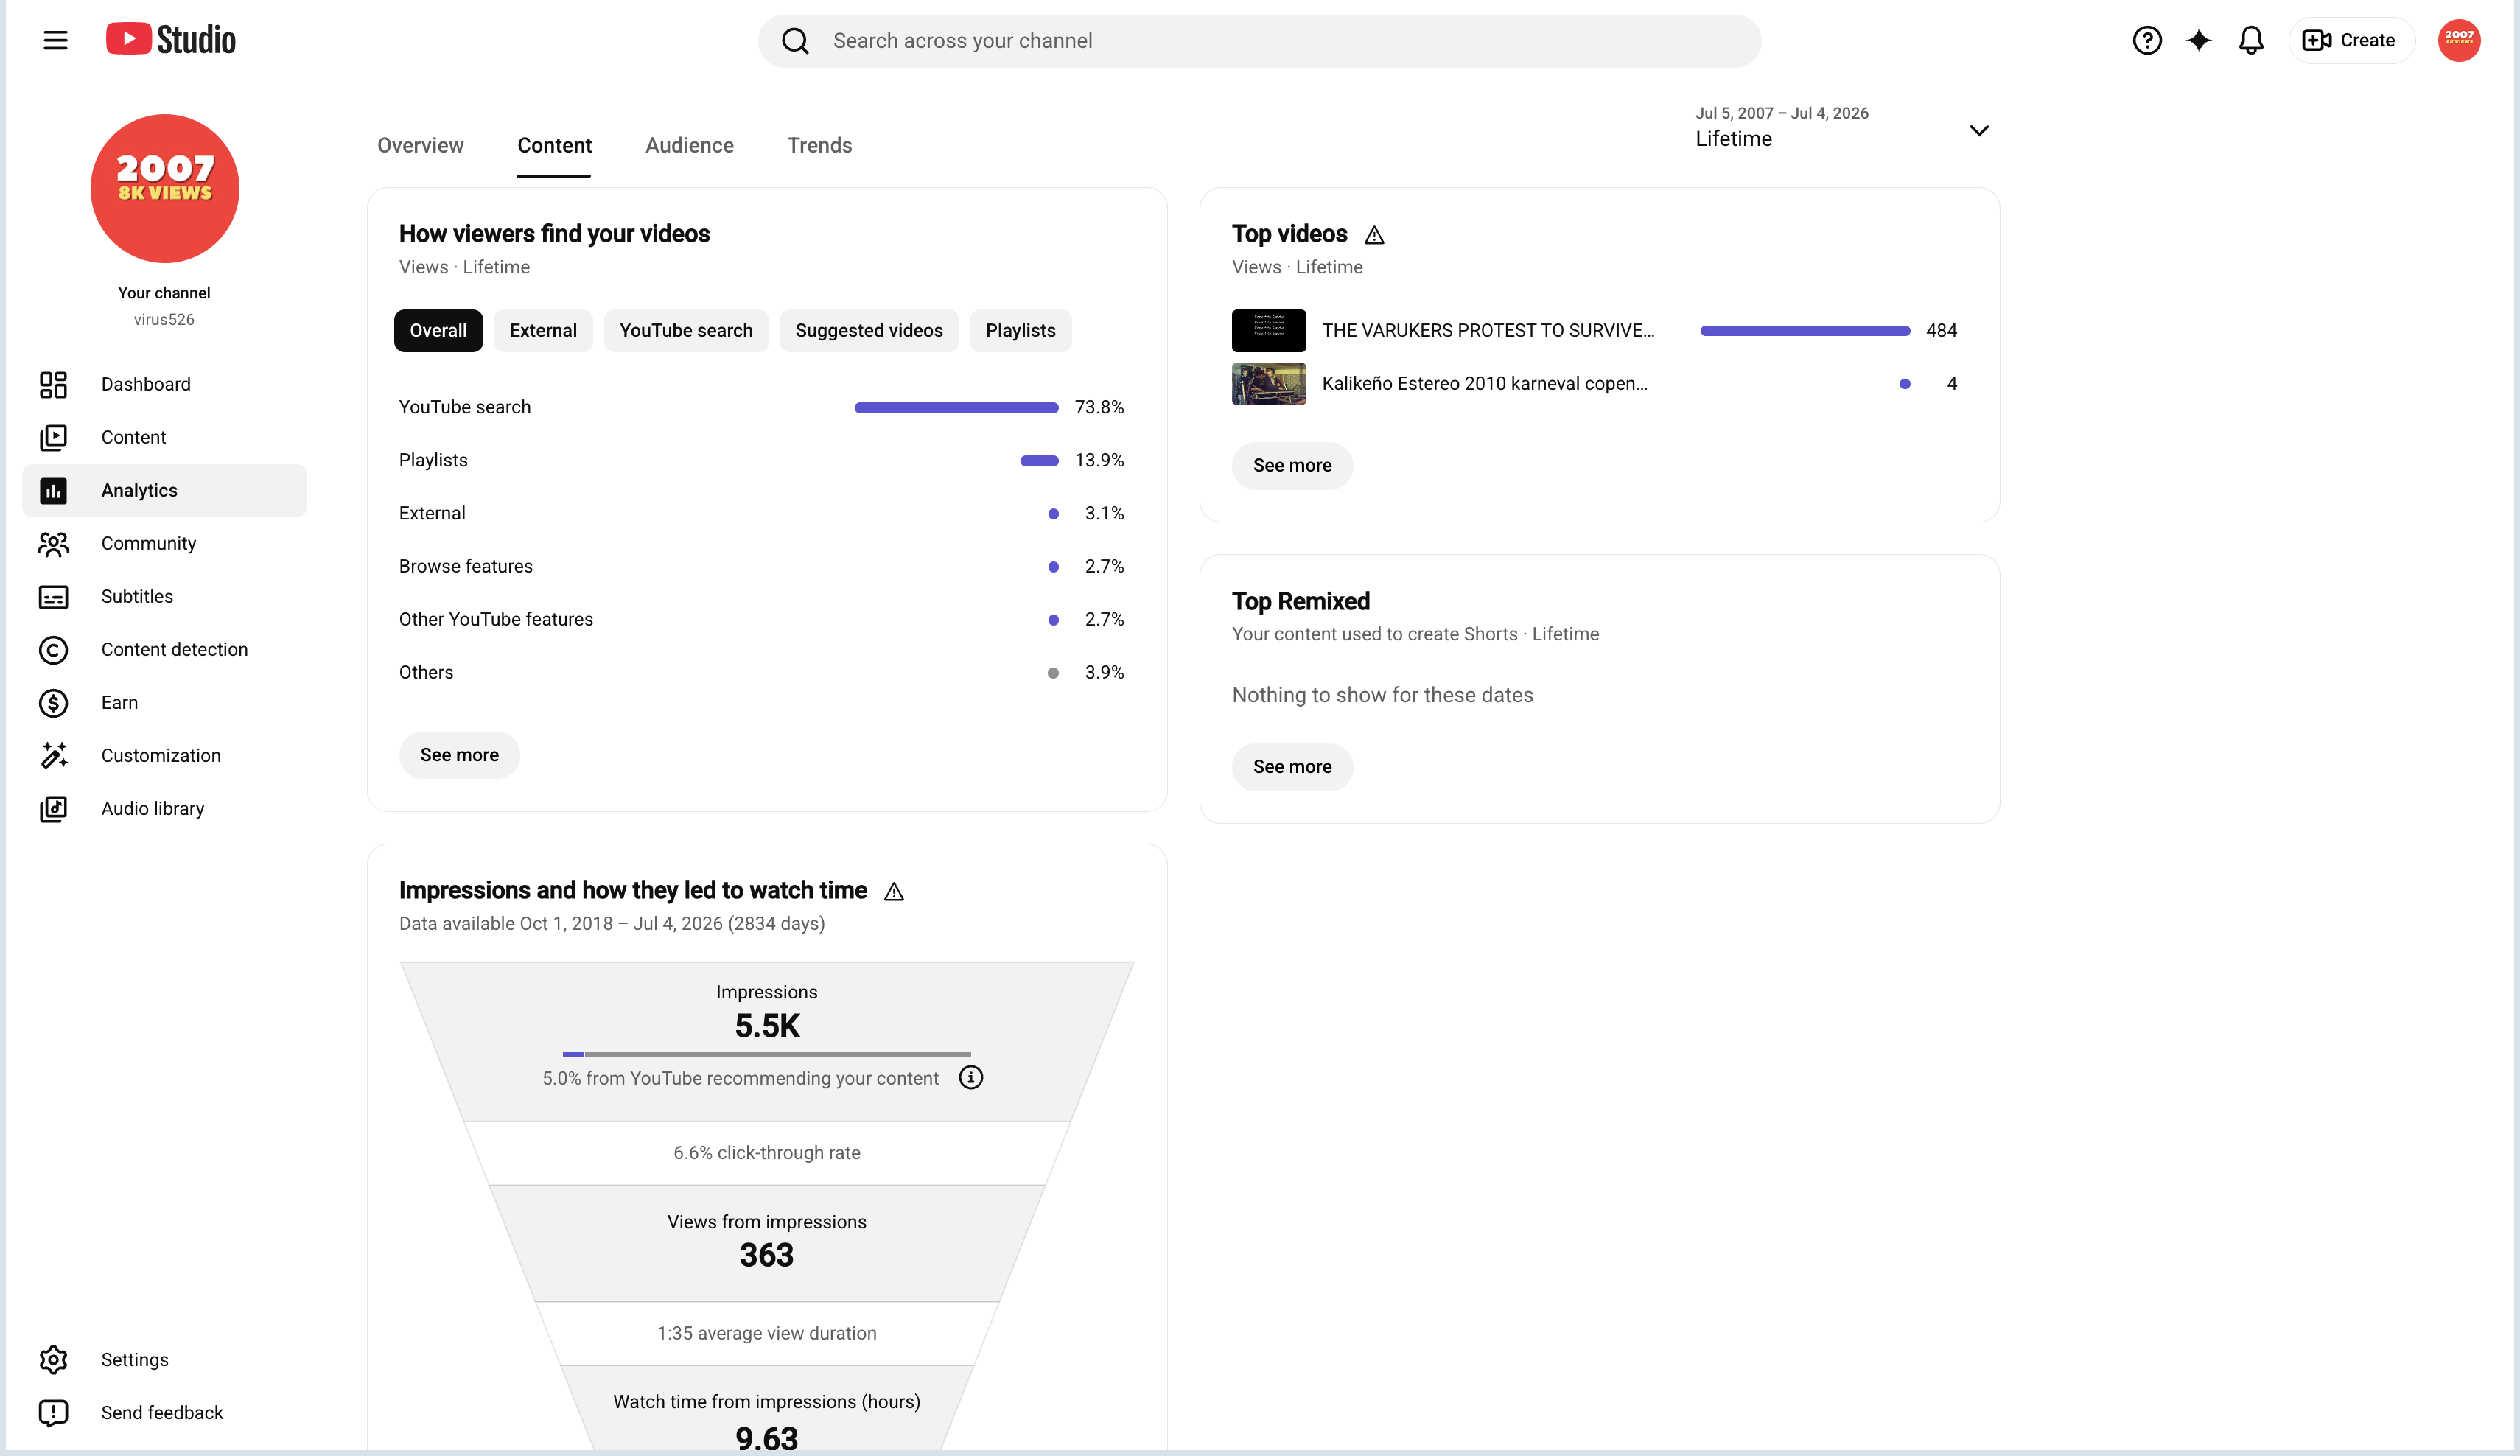Click the sparkle Ask Studio icon
This screenshot has width=2520, height=1456.
pyautogui.click(x=2198, y=40)
